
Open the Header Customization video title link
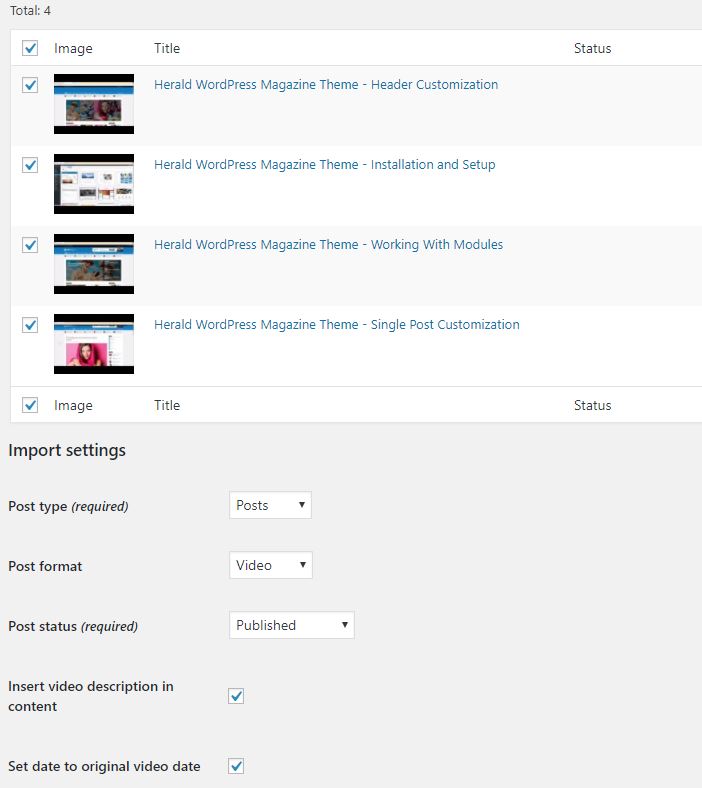coord(326,84)
